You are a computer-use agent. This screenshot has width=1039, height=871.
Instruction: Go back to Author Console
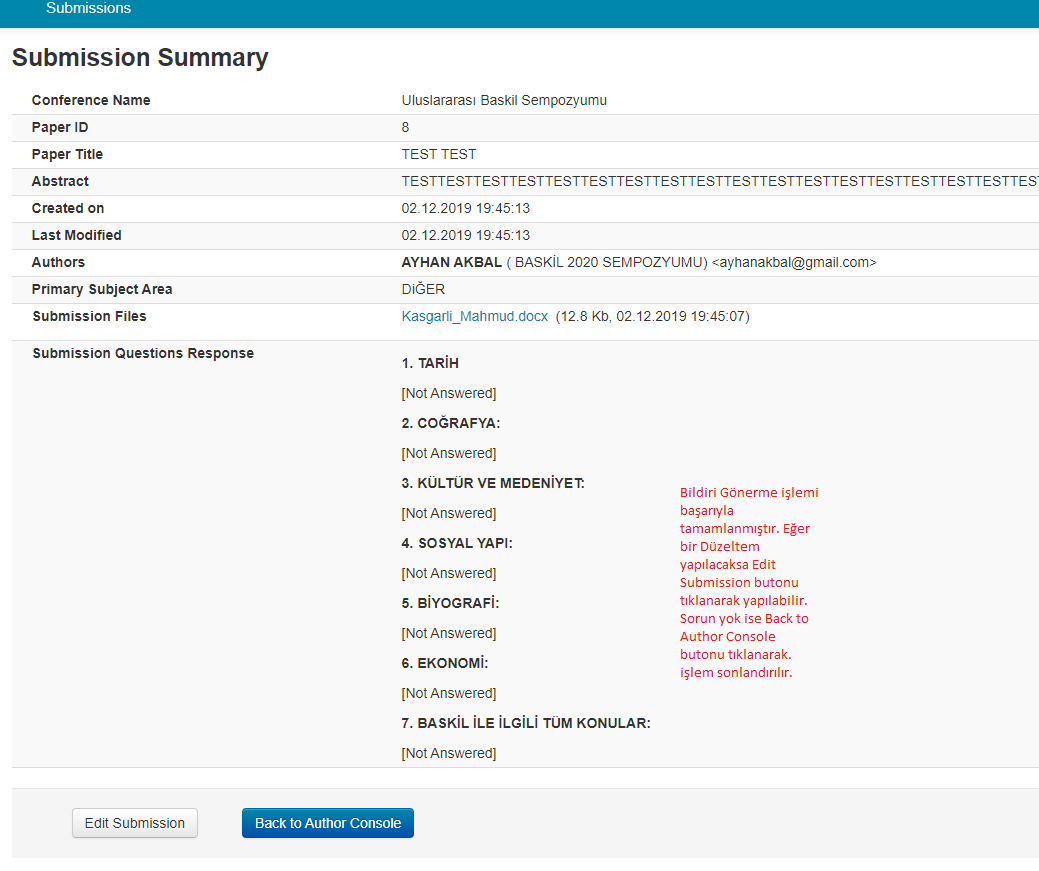(x=327, y=823)
